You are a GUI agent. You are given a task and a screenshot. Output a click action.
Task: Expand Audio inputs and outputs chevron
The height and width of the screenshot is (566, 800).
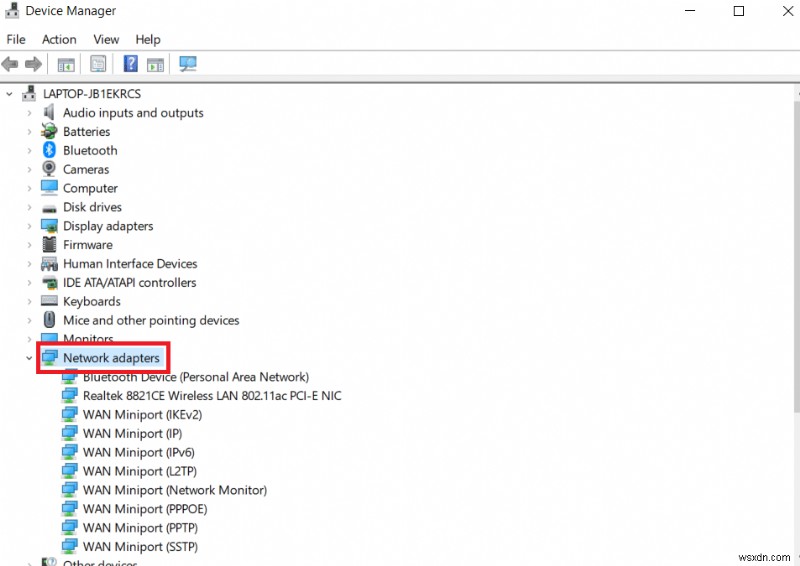(x=29, y=113)
